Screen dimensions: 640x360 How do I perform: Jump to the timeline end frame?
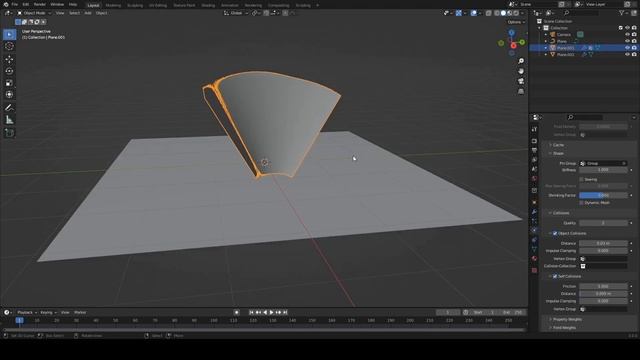click(x=285, y=312)
